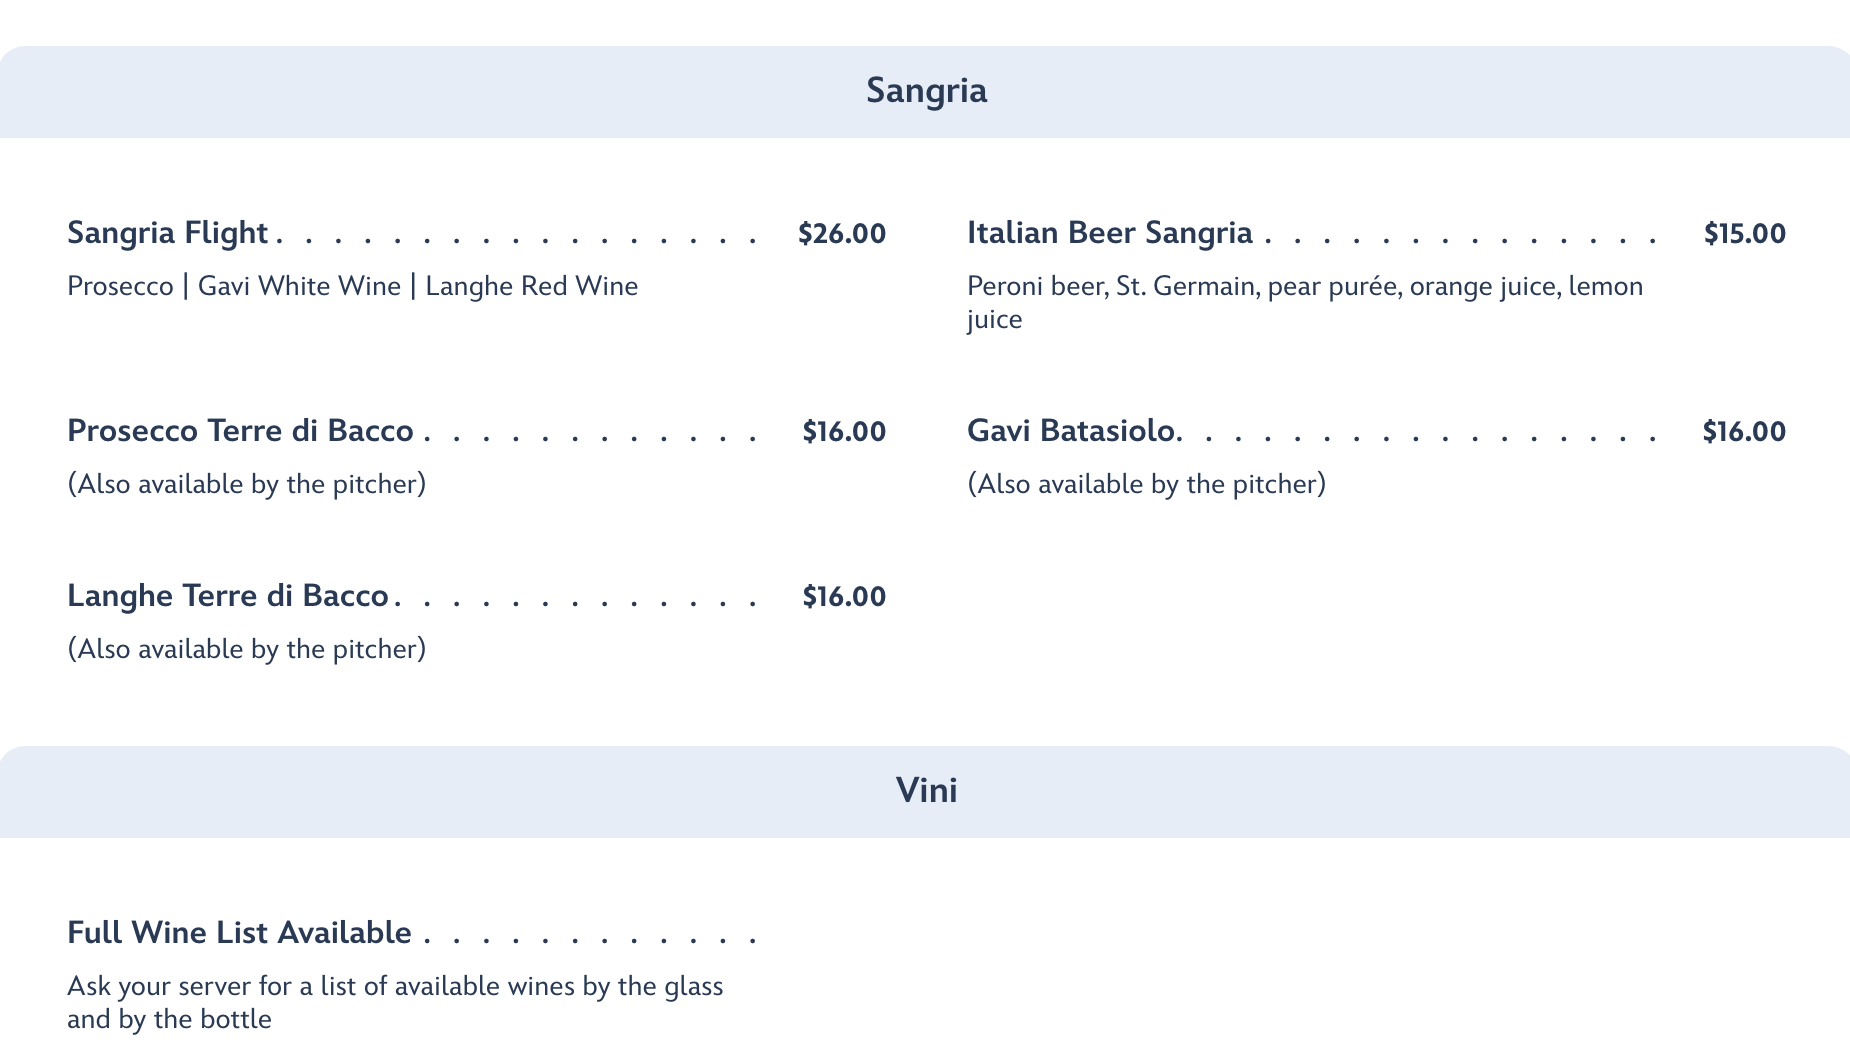The width and height of the screenshot is (1850, 1064).
Task: Select the Sangria Flight item title
Action: 167,233
